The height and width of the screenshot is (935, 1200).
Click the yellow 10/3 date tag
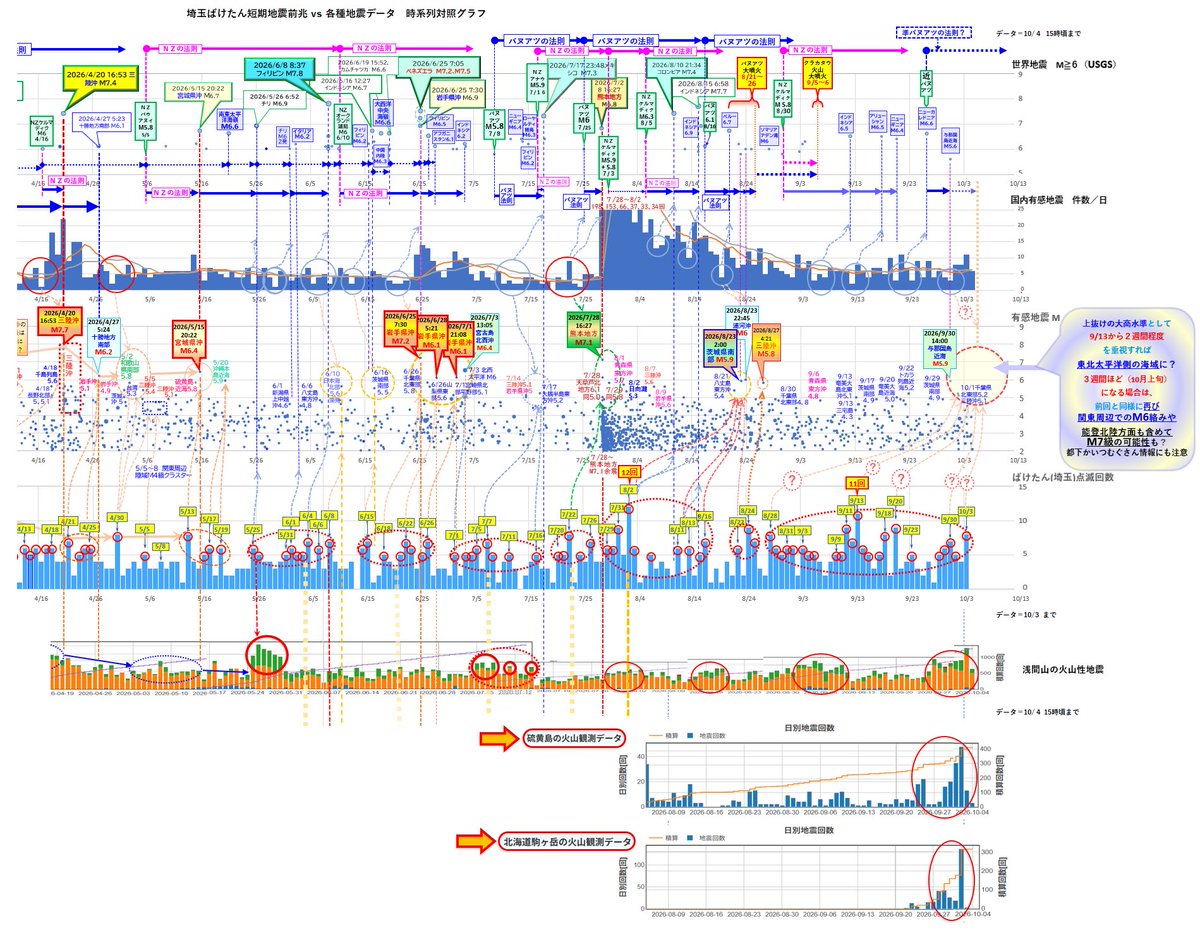(x=967, y=511)
